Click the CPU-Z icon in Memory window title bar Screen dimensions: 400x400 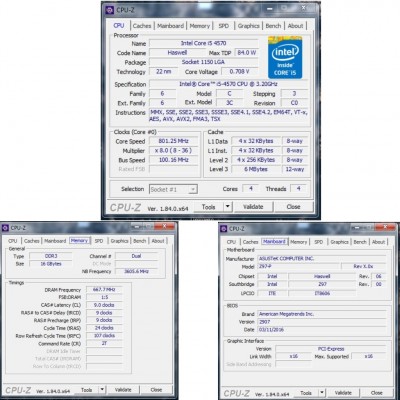tap(5, 228)
